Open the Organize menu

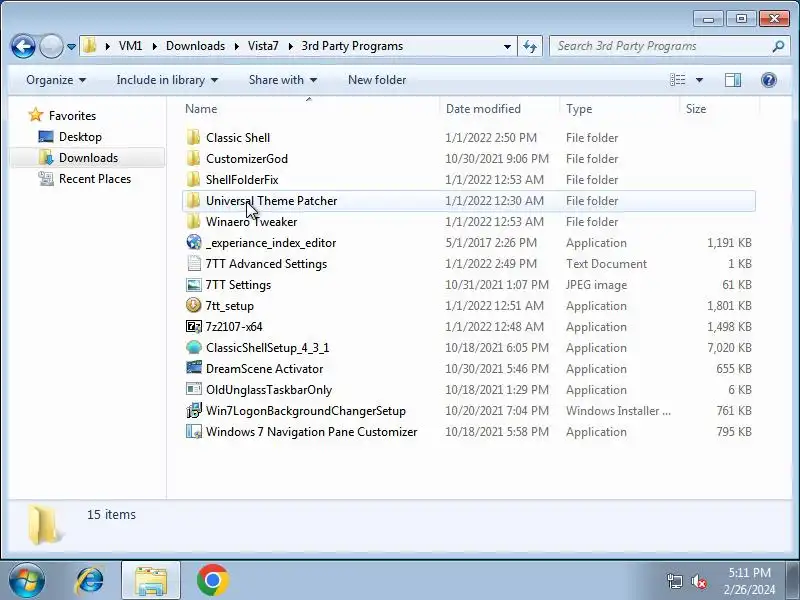[x=56, y=80]
